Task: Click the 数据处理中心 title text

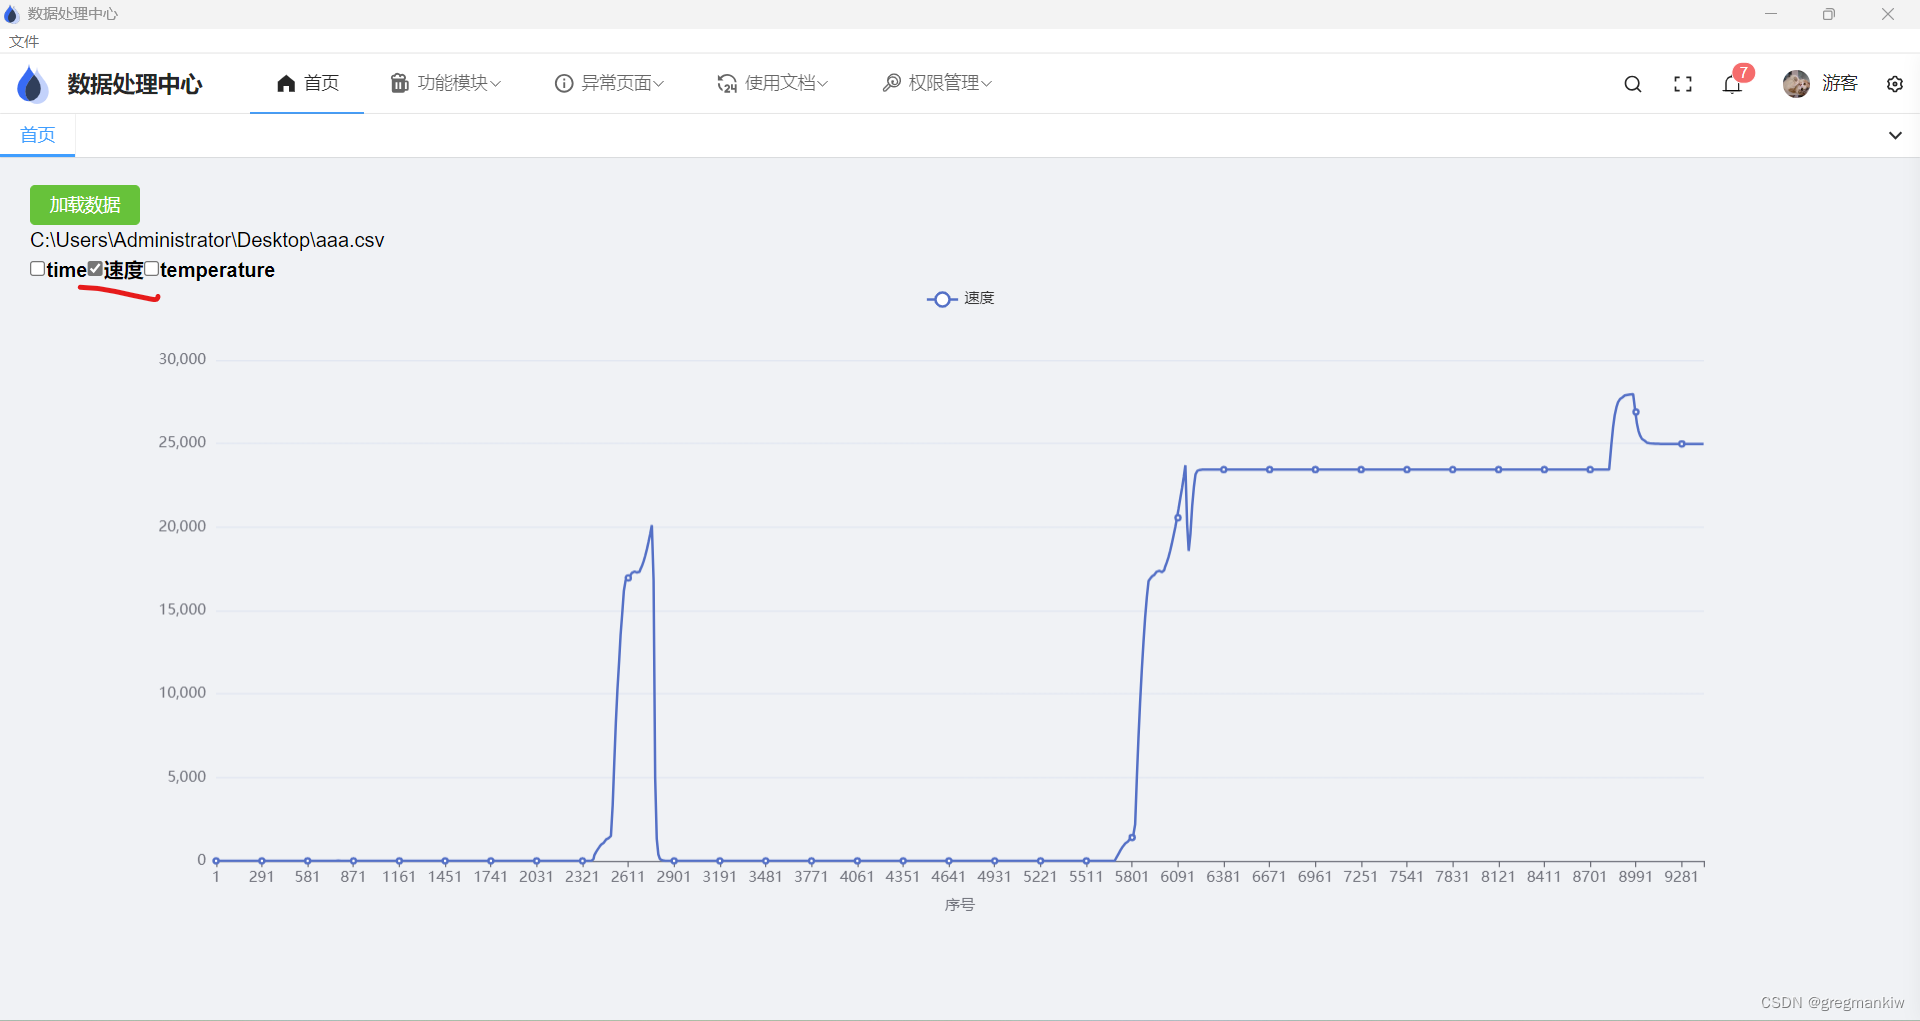Action: (135, 84)
